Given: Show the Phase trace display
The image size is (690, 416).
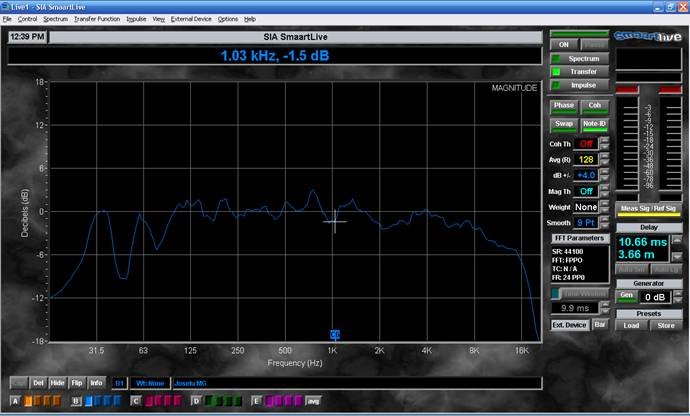Looking at the screenshot, I should click(564, 106).
